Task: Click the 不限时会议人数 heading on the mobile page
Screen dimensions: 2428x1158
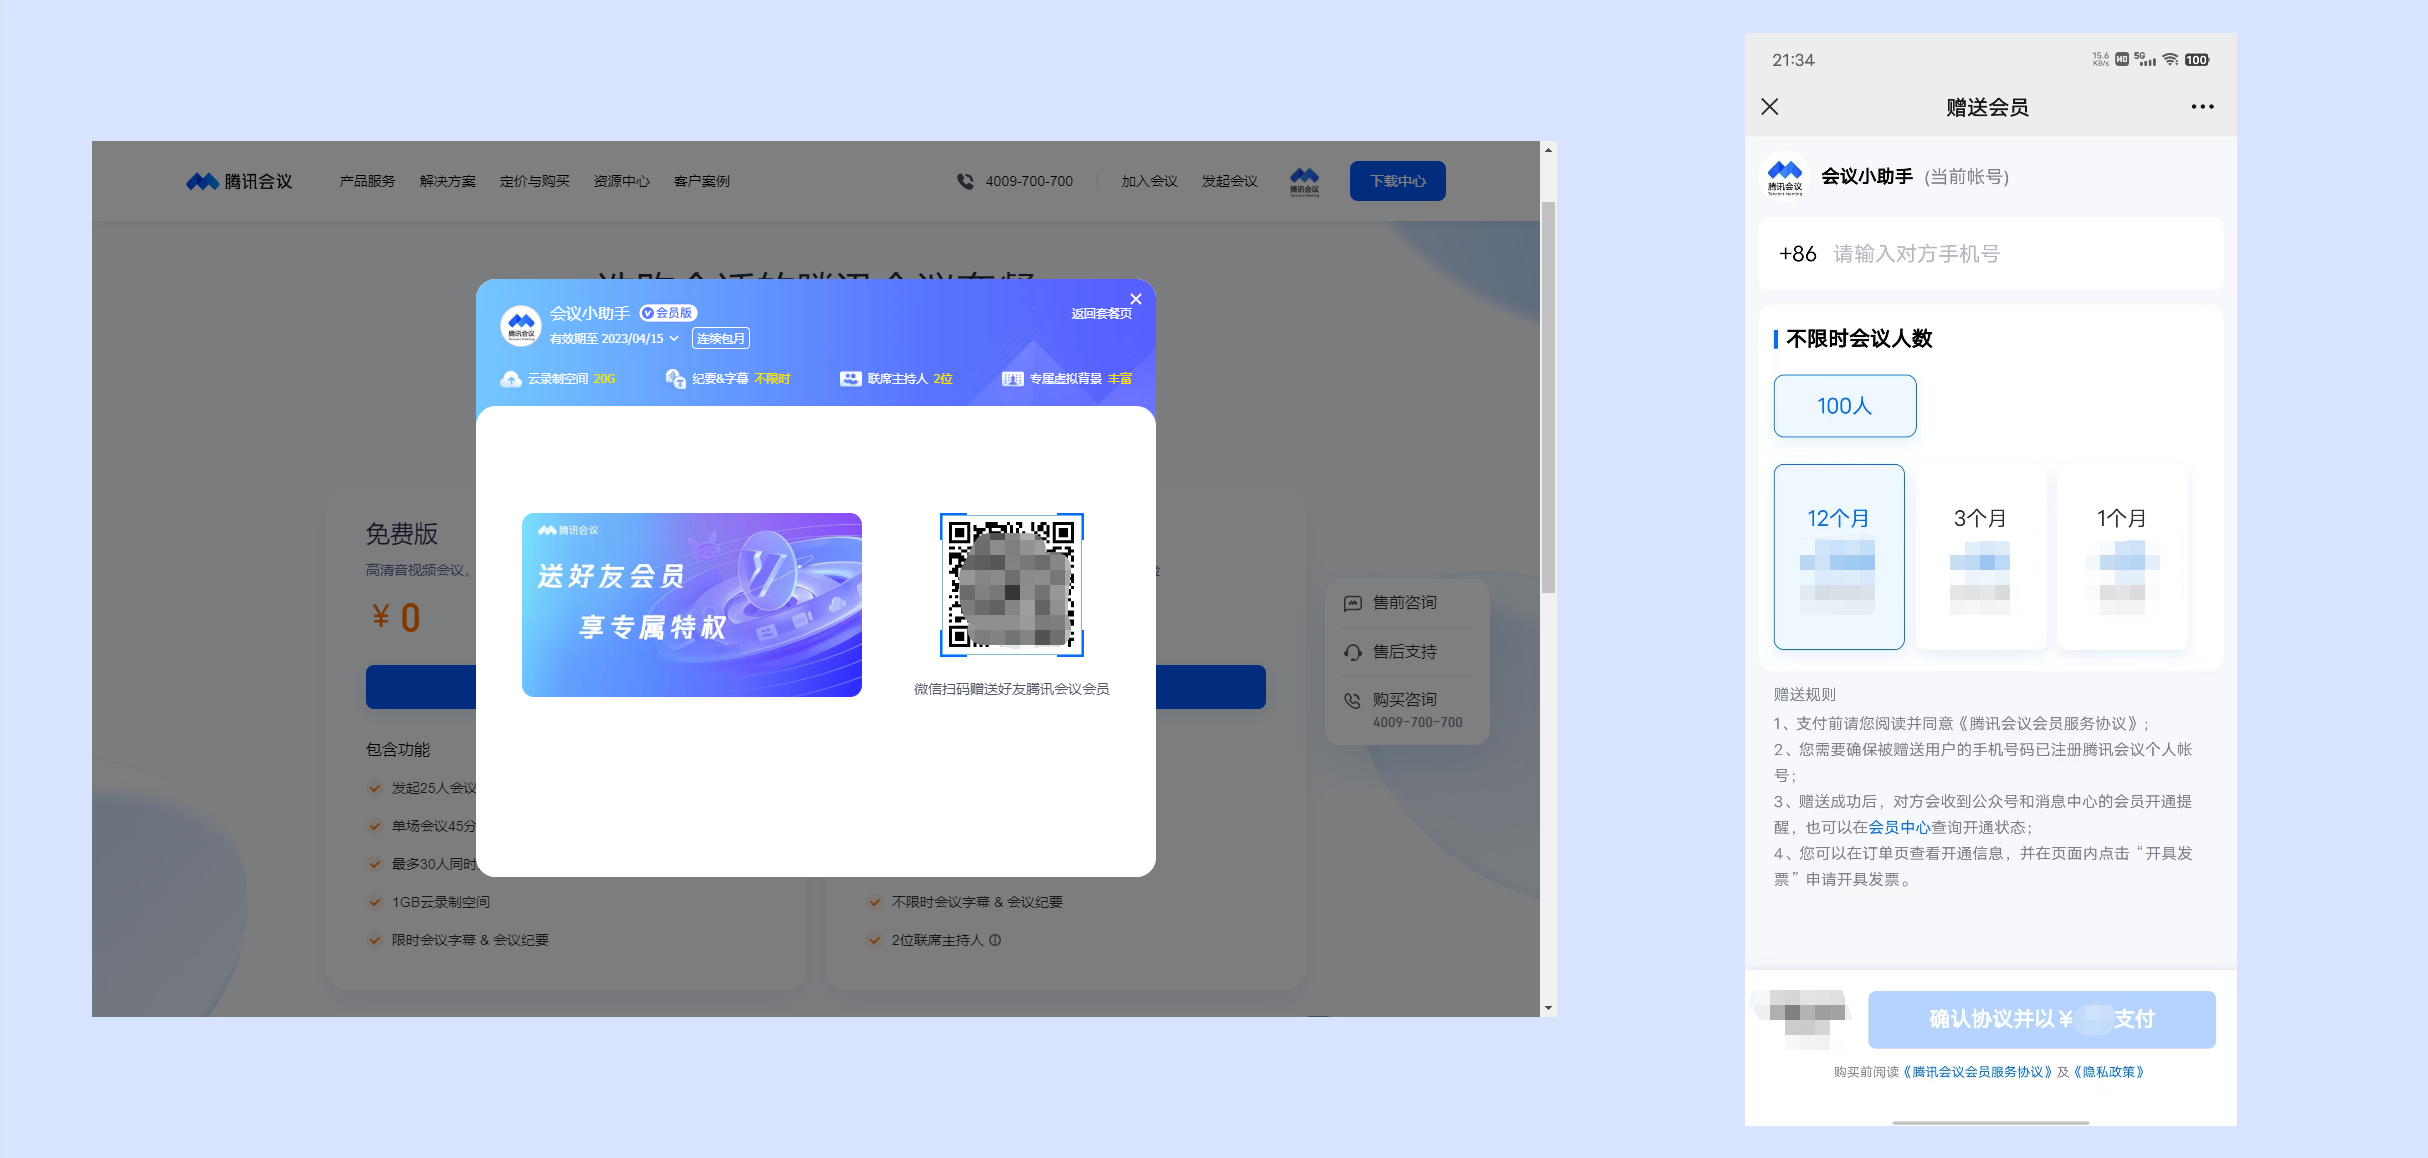Action: click(1859, 339)
